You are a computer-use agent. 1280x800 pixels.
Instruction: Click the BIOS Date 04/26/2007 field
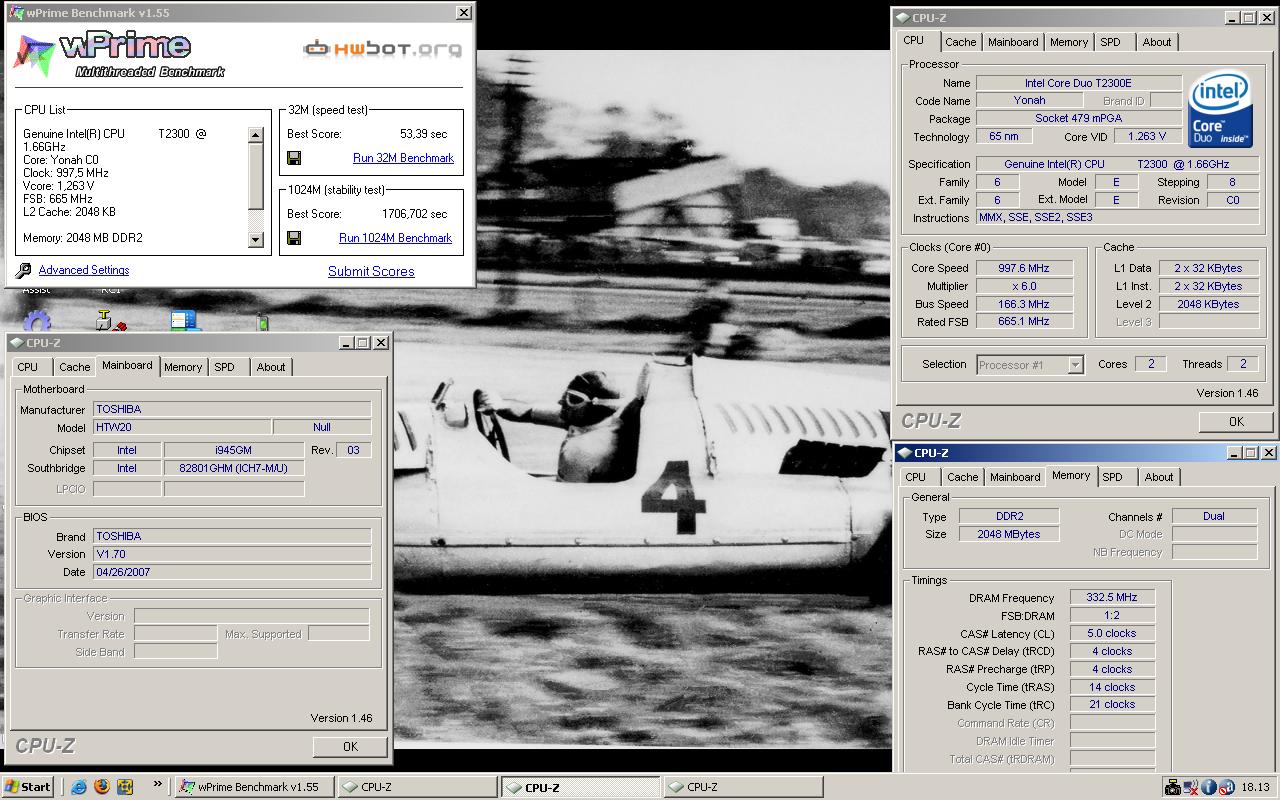coord(232,572)
